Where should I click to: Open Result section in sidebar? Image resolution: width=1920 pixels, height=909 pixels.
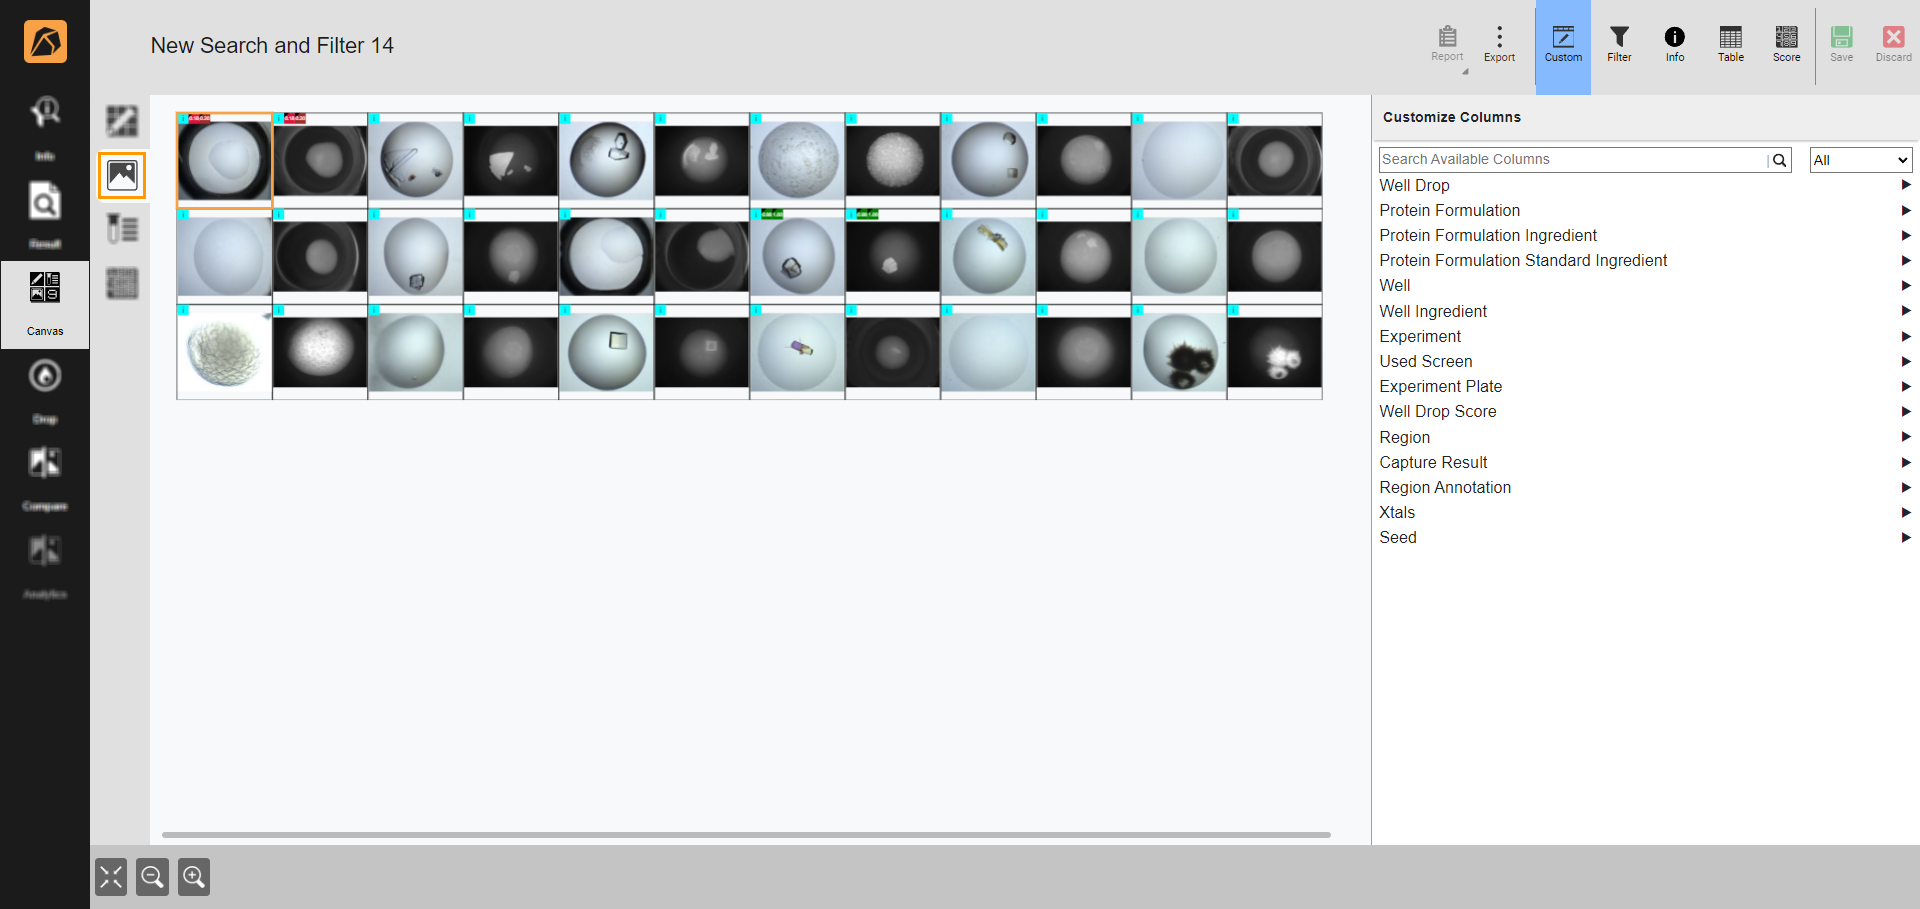point(45,216)
